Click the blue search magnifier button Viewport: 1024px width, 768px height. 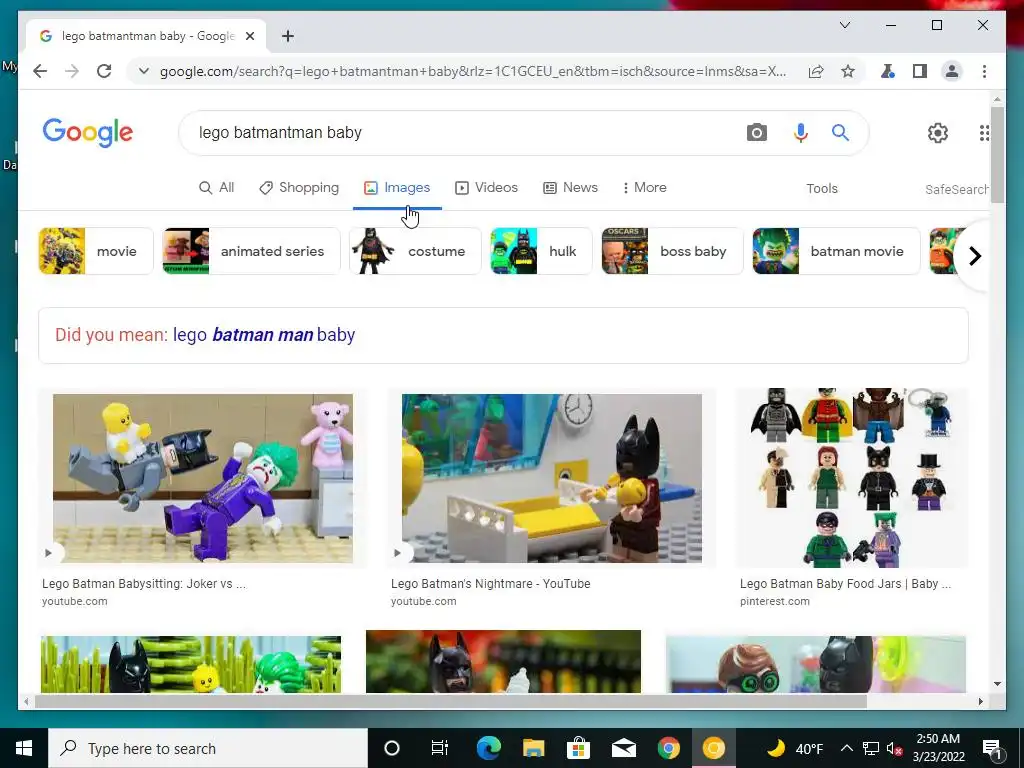(x=840, y=133)
